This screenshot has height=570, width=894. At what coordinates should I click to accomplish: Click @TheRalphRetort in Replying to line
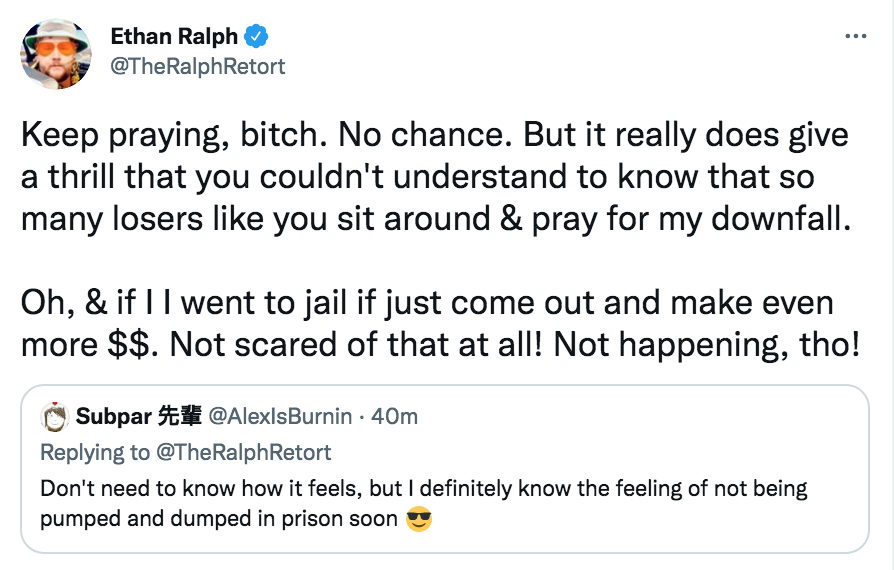(243, 453)
